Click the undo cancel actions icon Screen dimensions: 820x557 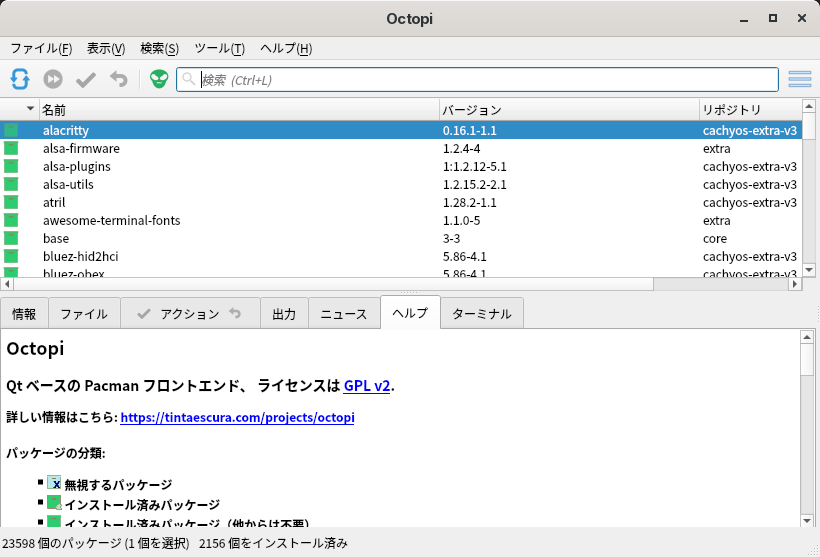click(119, 79)
